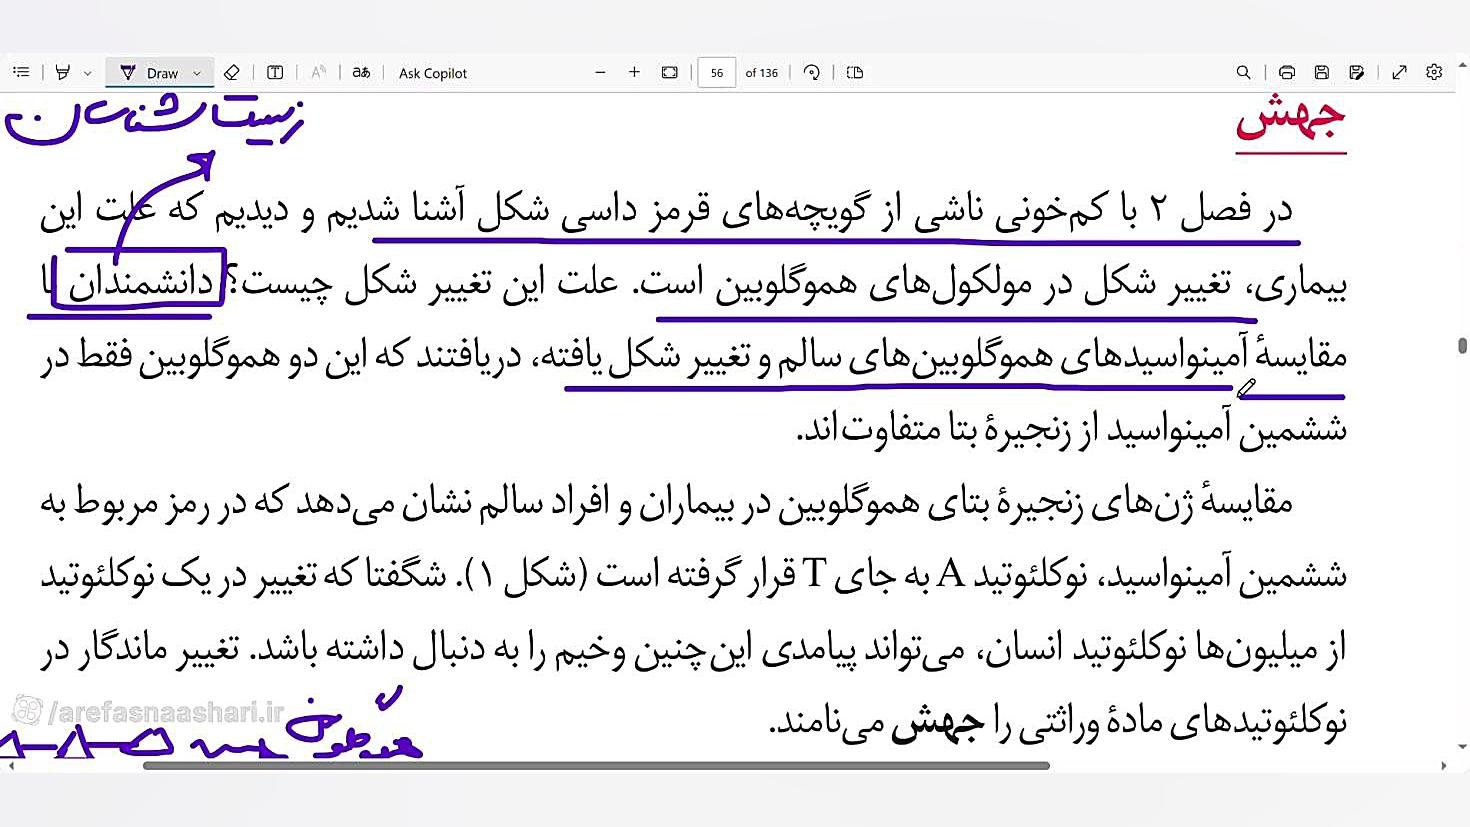
Task: Click the horizontal scrollbar right arrow
Action: tap(1443, 766)
